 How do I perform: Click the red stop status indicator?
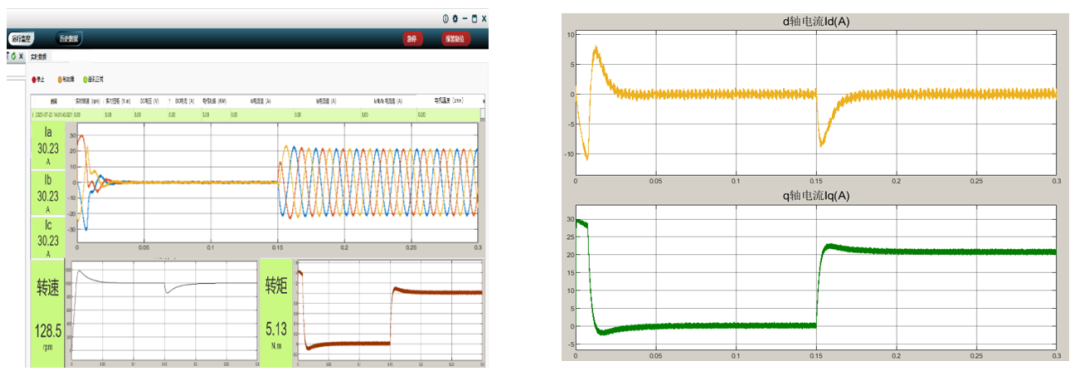coord(34,80)
